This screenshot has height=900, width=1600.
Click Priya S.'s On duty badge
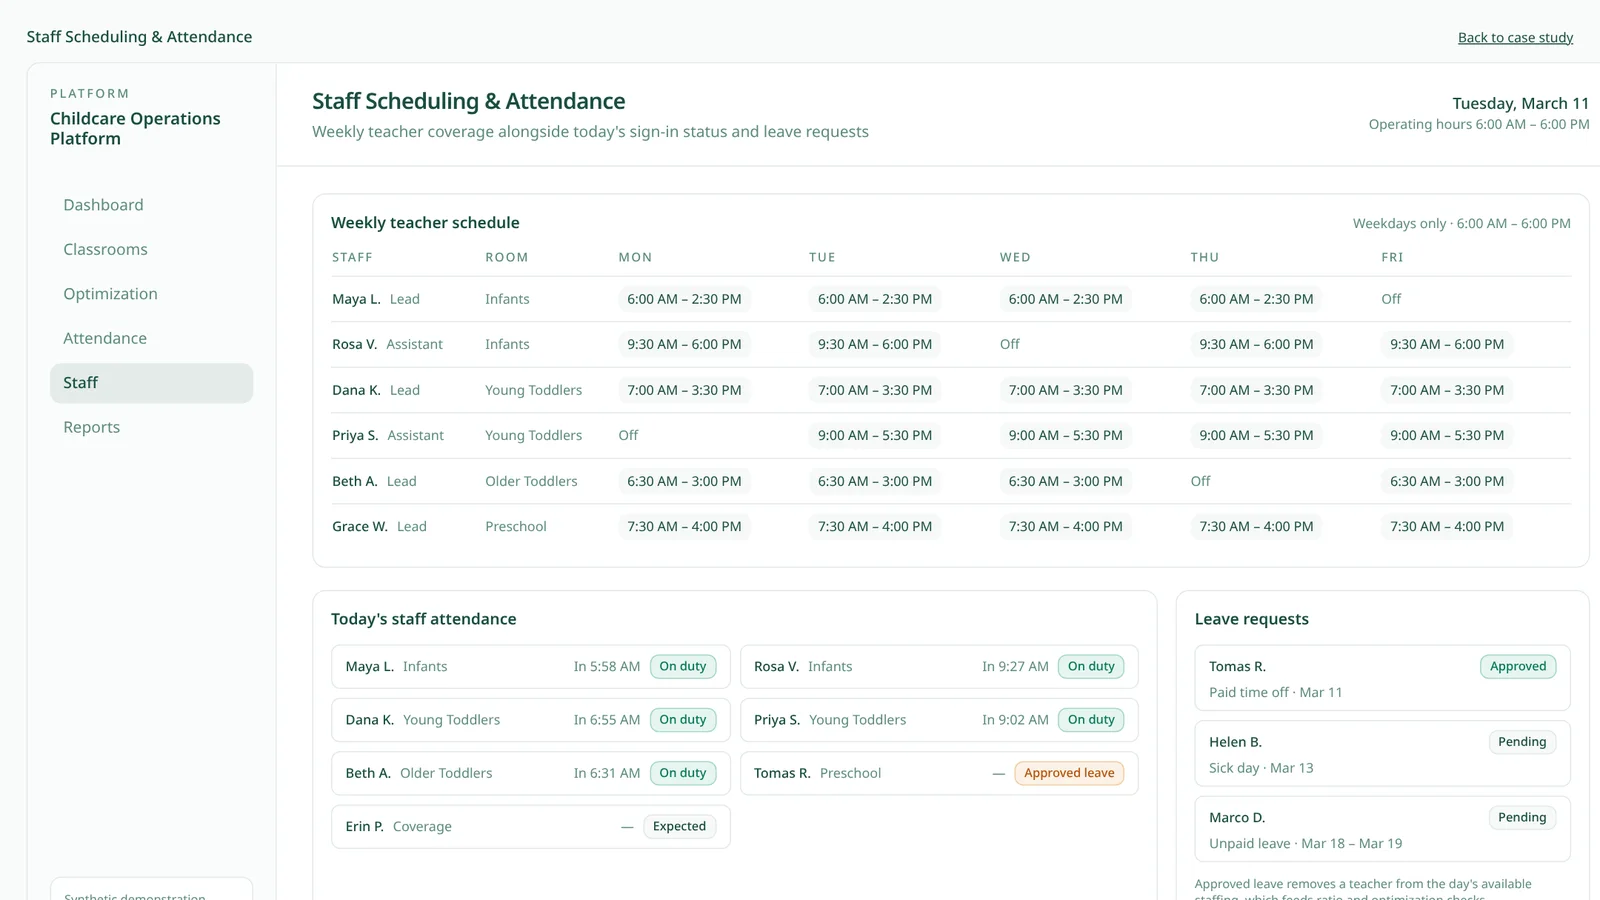[x=1091, y=720]
